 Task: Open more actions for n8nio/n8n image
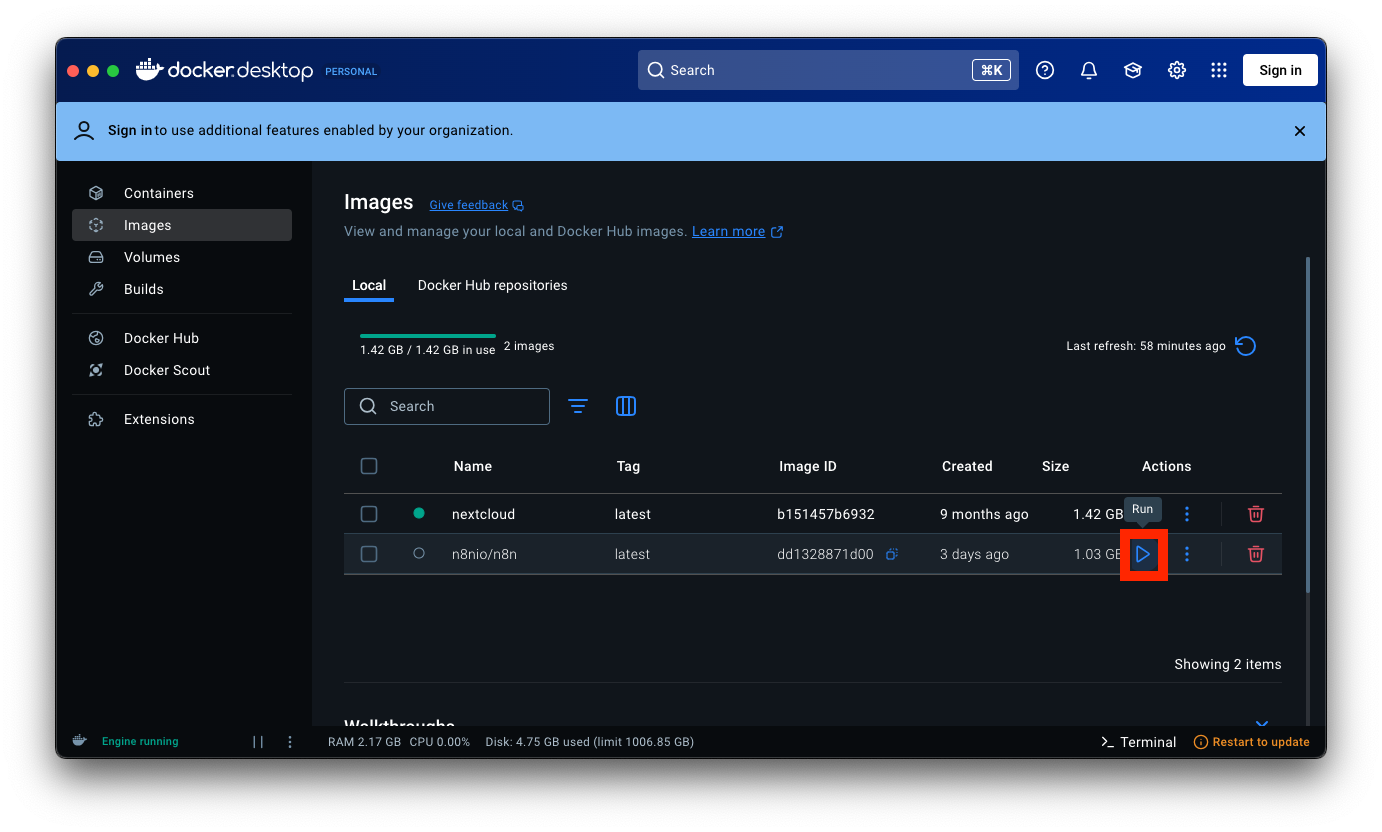click(1187, 554)
